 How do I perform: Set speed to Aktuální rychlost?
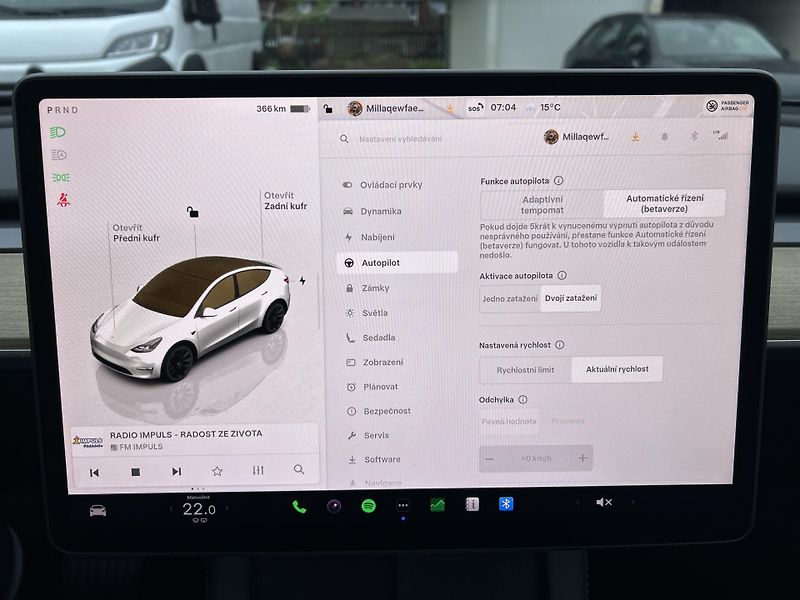click(617, 369)
